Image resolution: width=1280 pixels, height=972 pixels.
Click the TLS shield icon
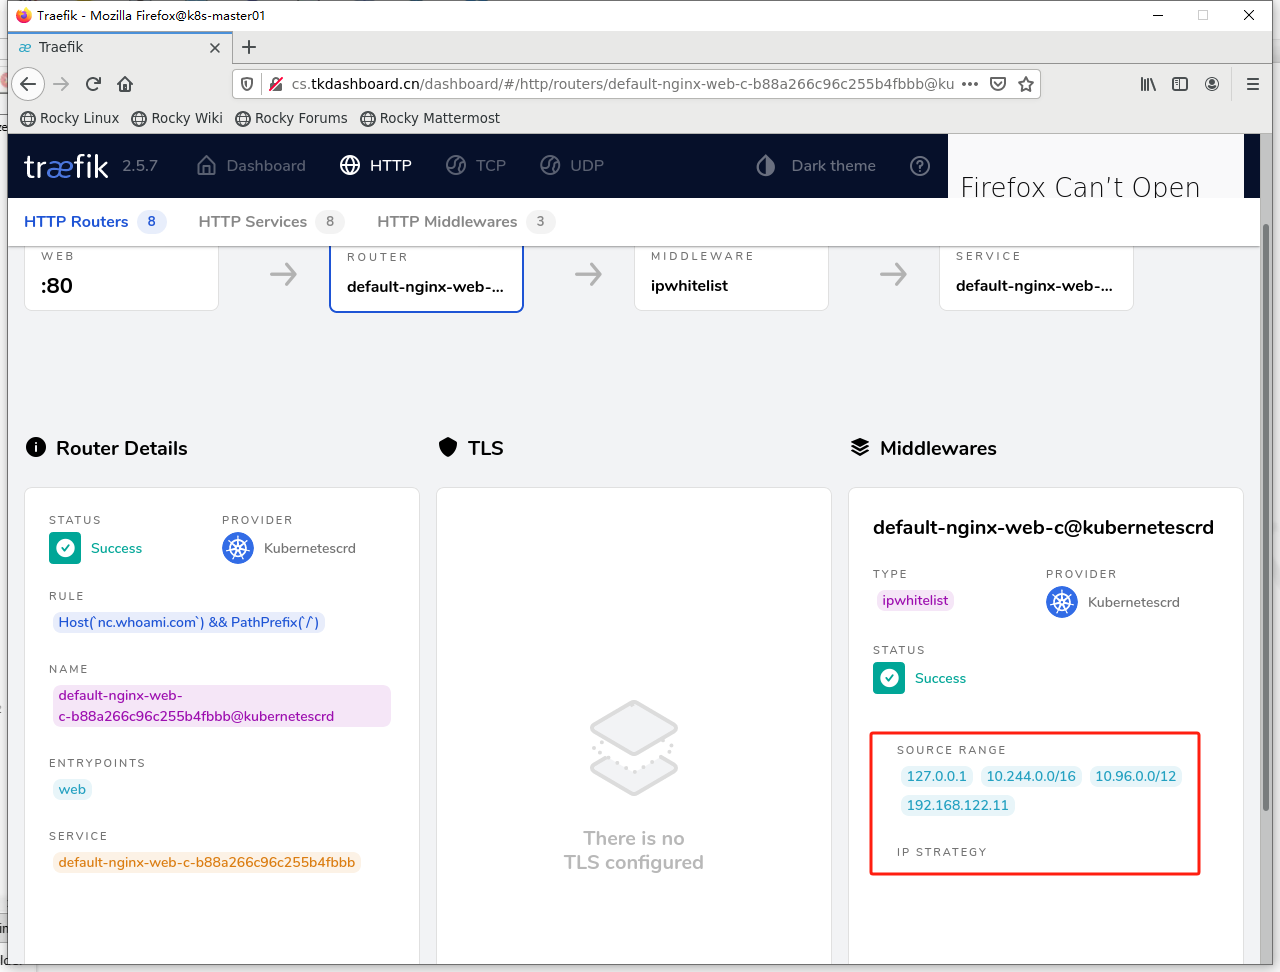448,447
